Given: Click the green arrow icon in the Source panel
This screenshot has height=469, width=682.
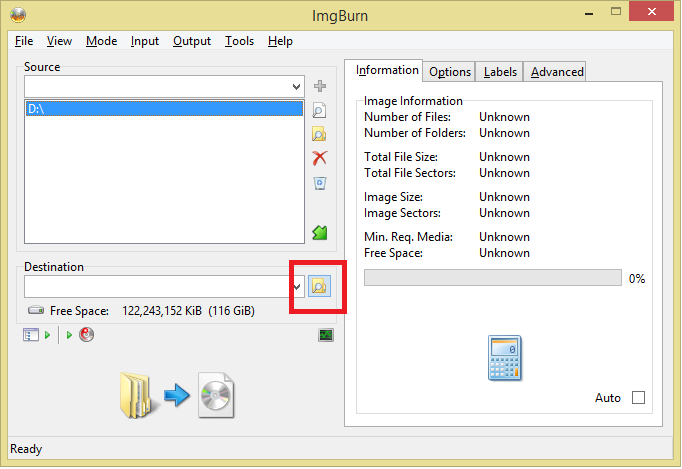Looking at the screenshot, I should click(320, 233).
